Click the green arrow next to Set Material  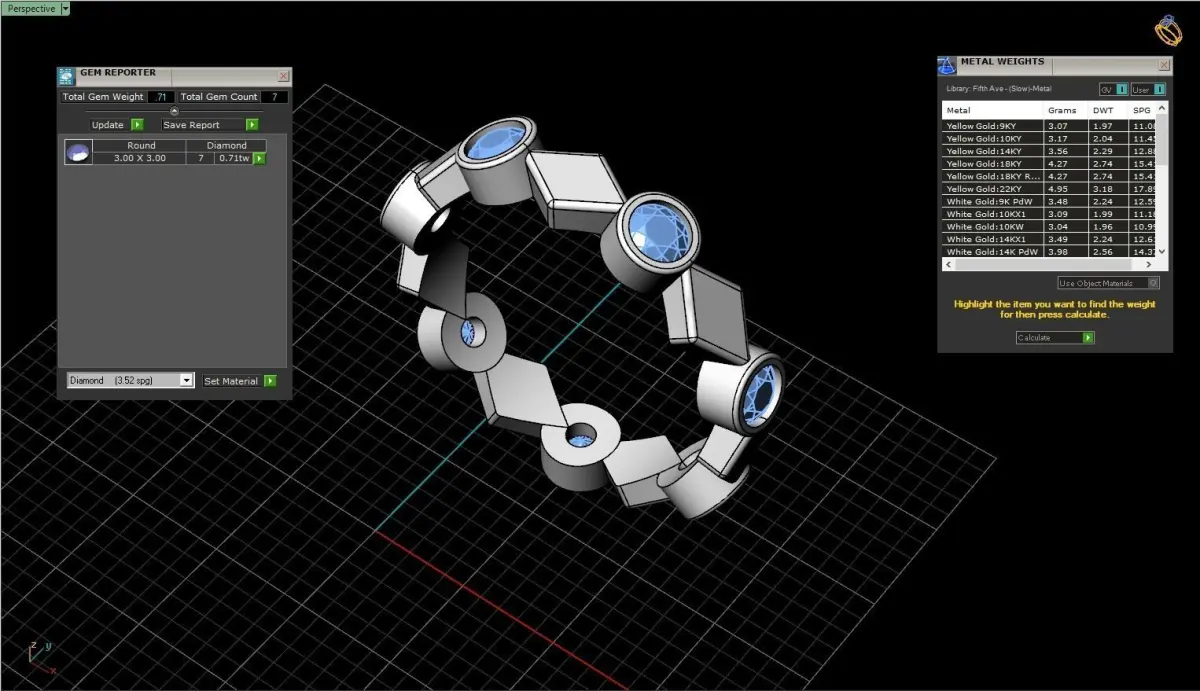tap(270, 381)
